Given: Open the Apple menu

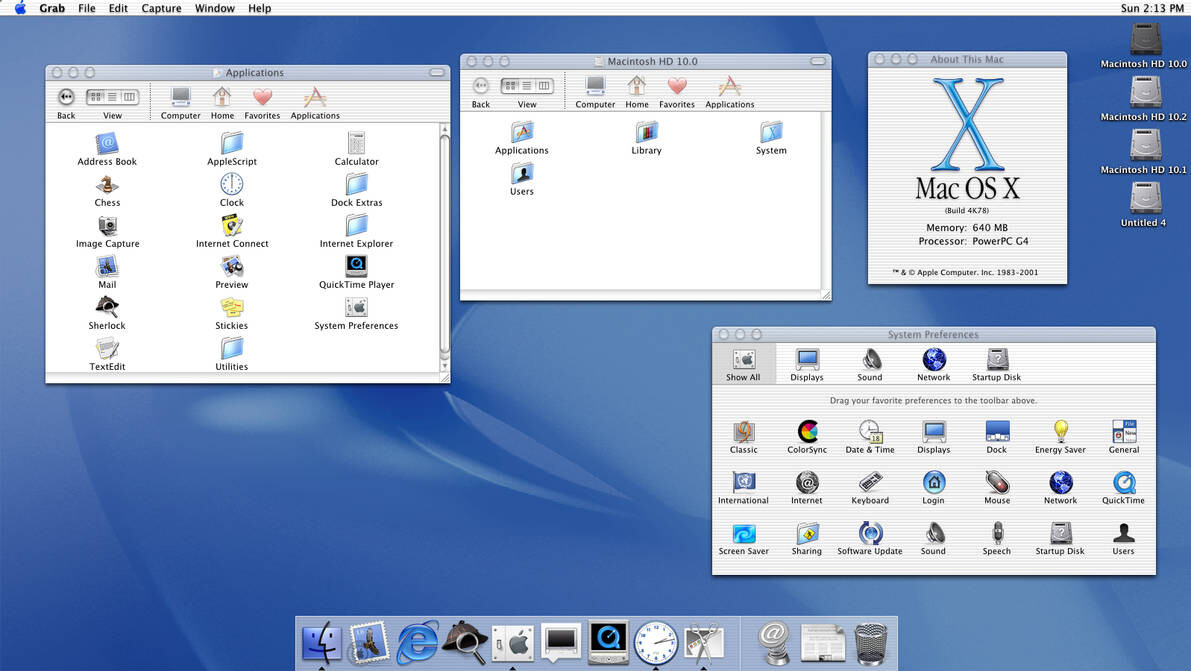Looking at the screenshot, I should tap(18, 8).
